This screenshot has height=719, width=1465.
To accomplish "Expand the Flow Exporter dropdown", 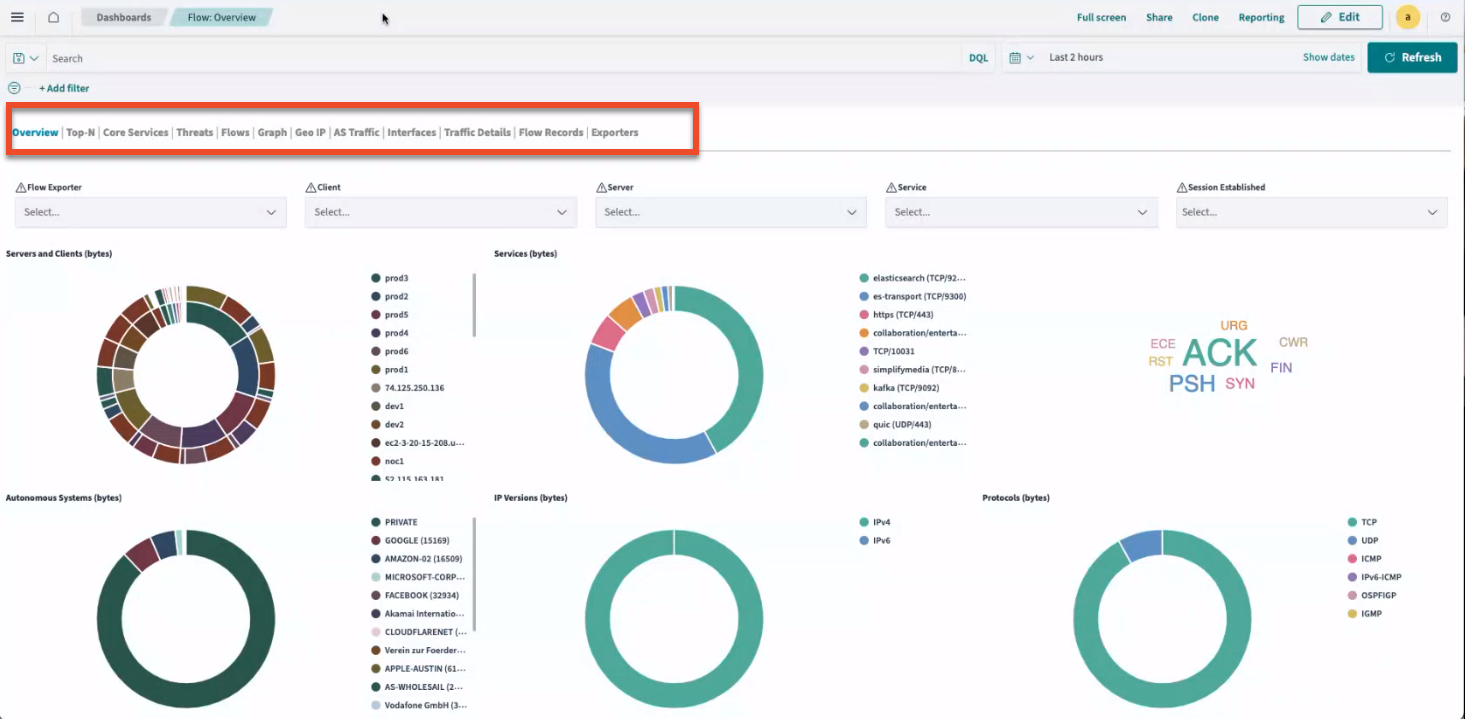I will click(x=150, y=212).
